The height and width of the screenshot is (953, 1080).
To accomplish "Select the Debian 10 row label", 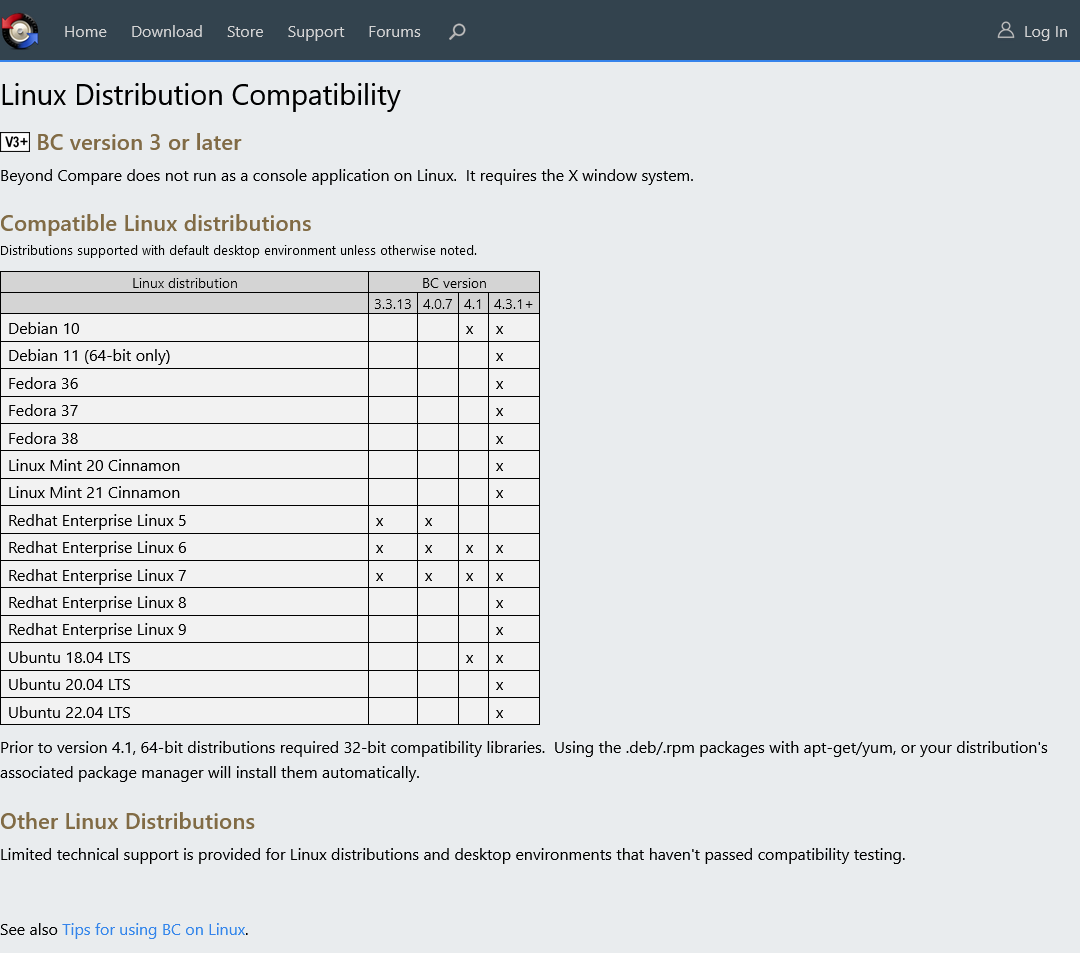I will point(44,328).
